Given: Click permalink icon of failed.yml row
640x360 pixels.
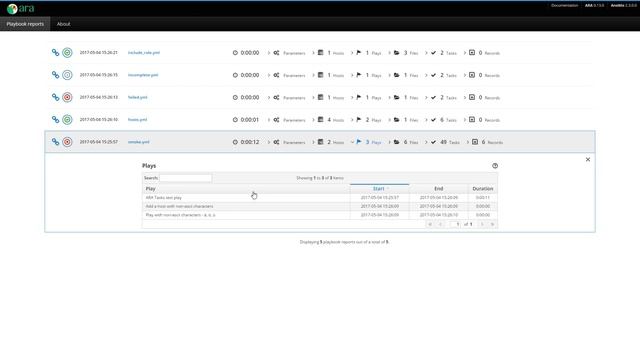Looking at the screenshot, I should pos(56,97).
